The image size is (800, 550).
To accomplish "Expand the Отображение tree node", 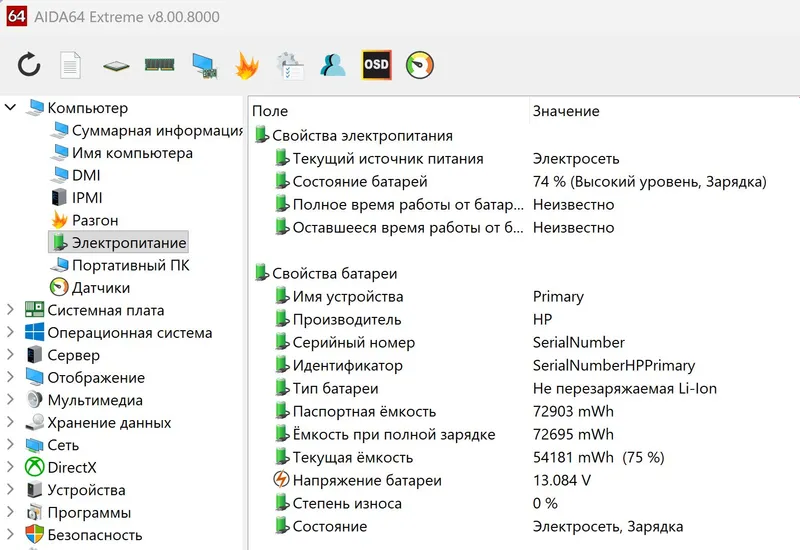I will tap(10, 377).
